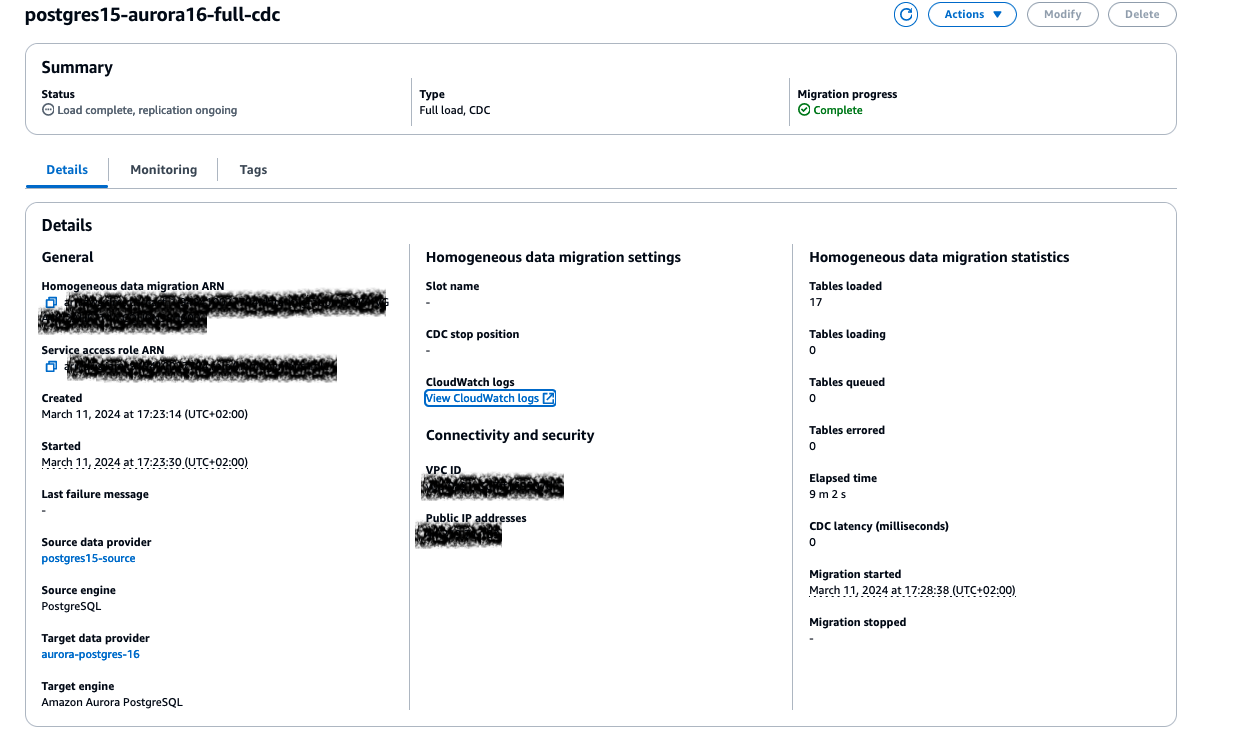Click the Slot name label

pos(452,286)
